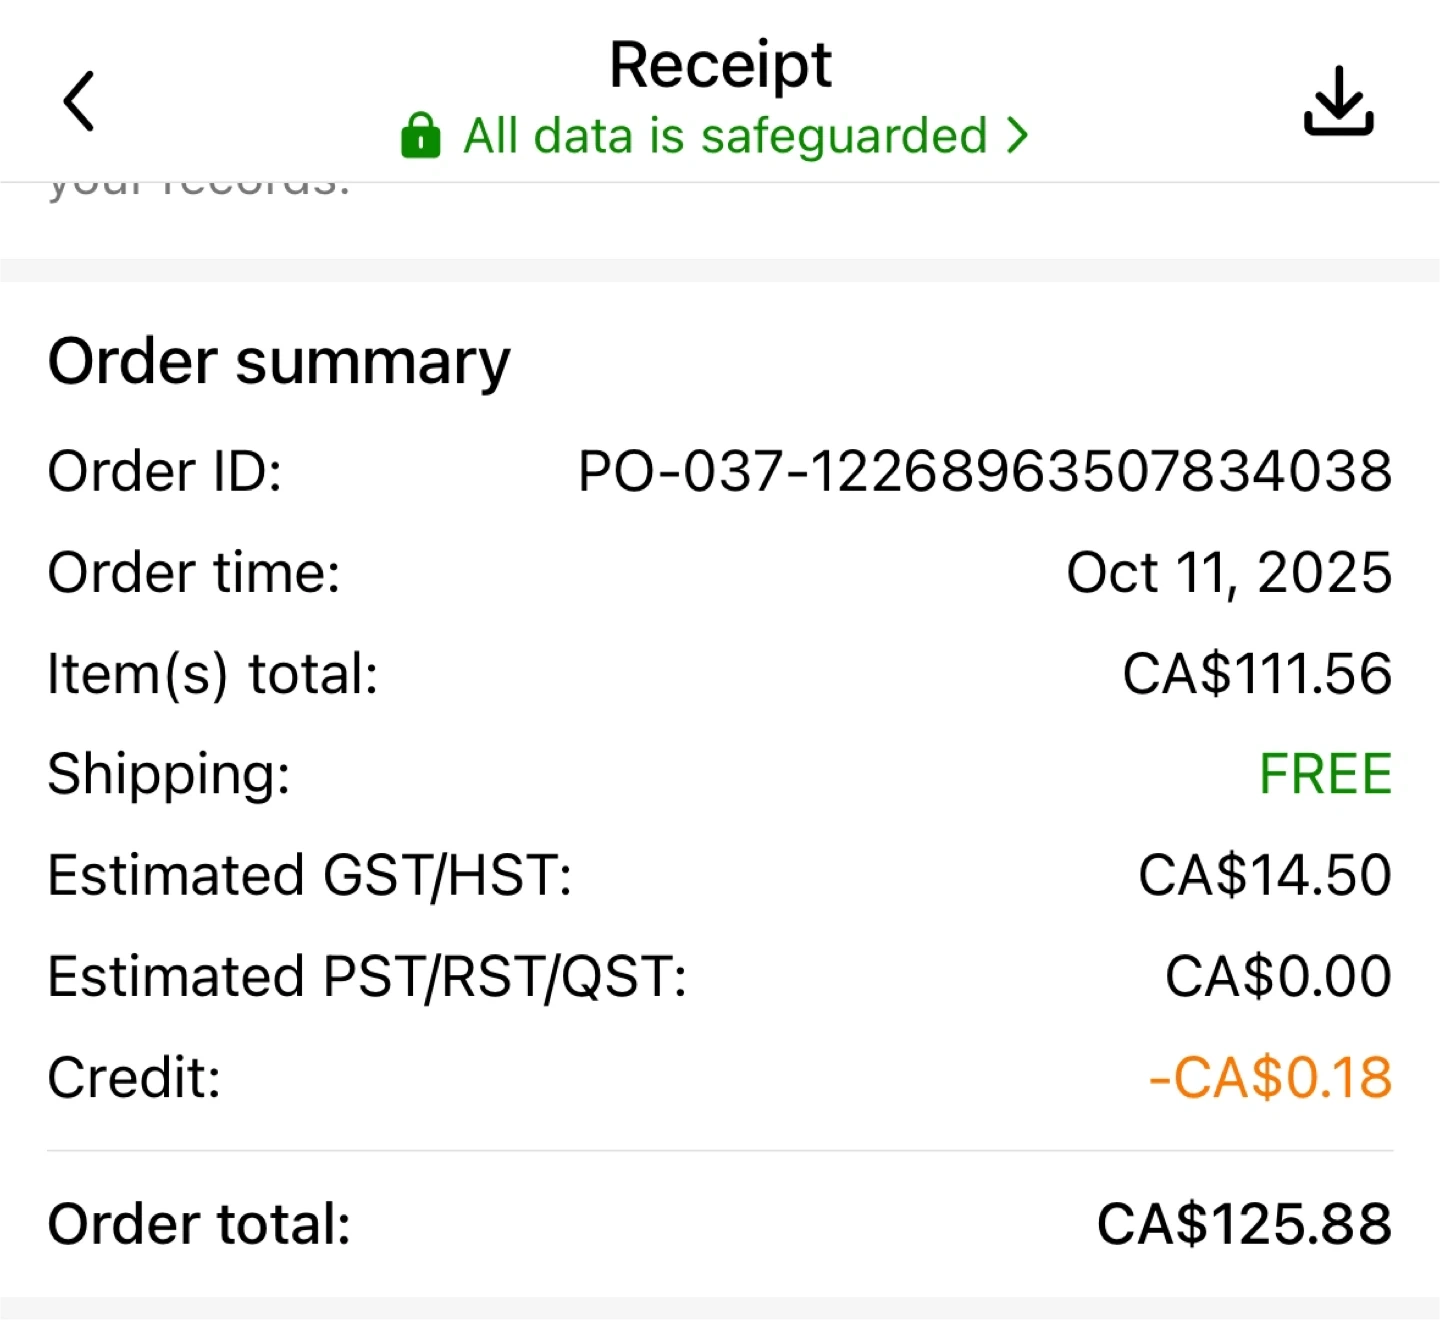The height and width of the screenshot is (1323, 1440).
Task: Click the green FREE shipping value
Action: [1325, 774]
